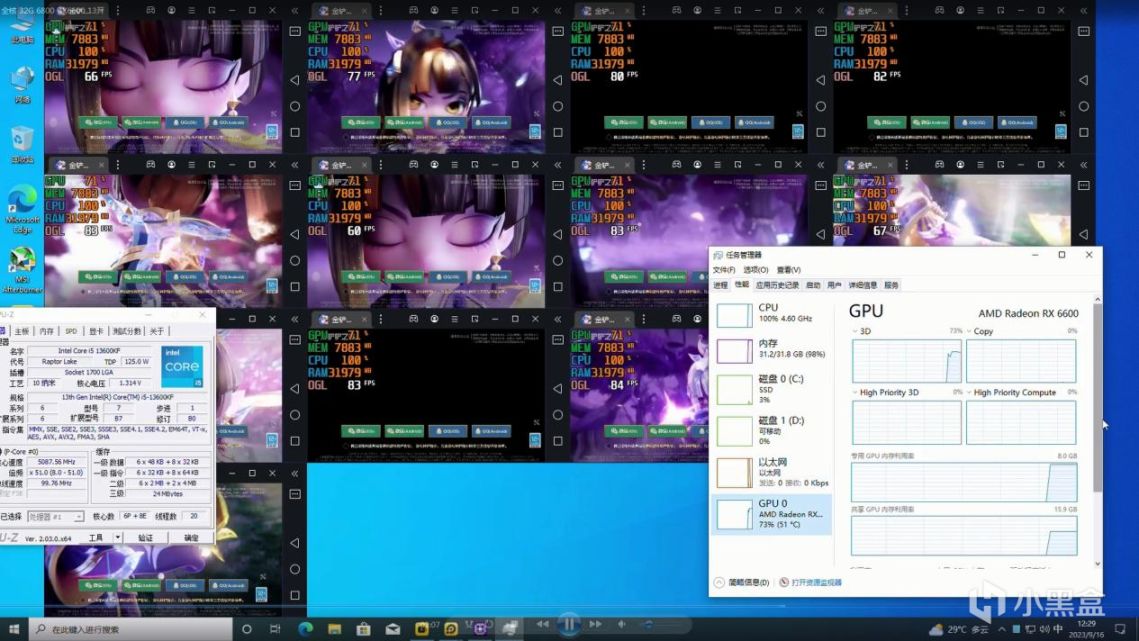The width and height of the screenshot is (1139, 641).
Task: Click pop-out window icon in the 77 FPS emulator title bar
Action: tap(475, 11)
